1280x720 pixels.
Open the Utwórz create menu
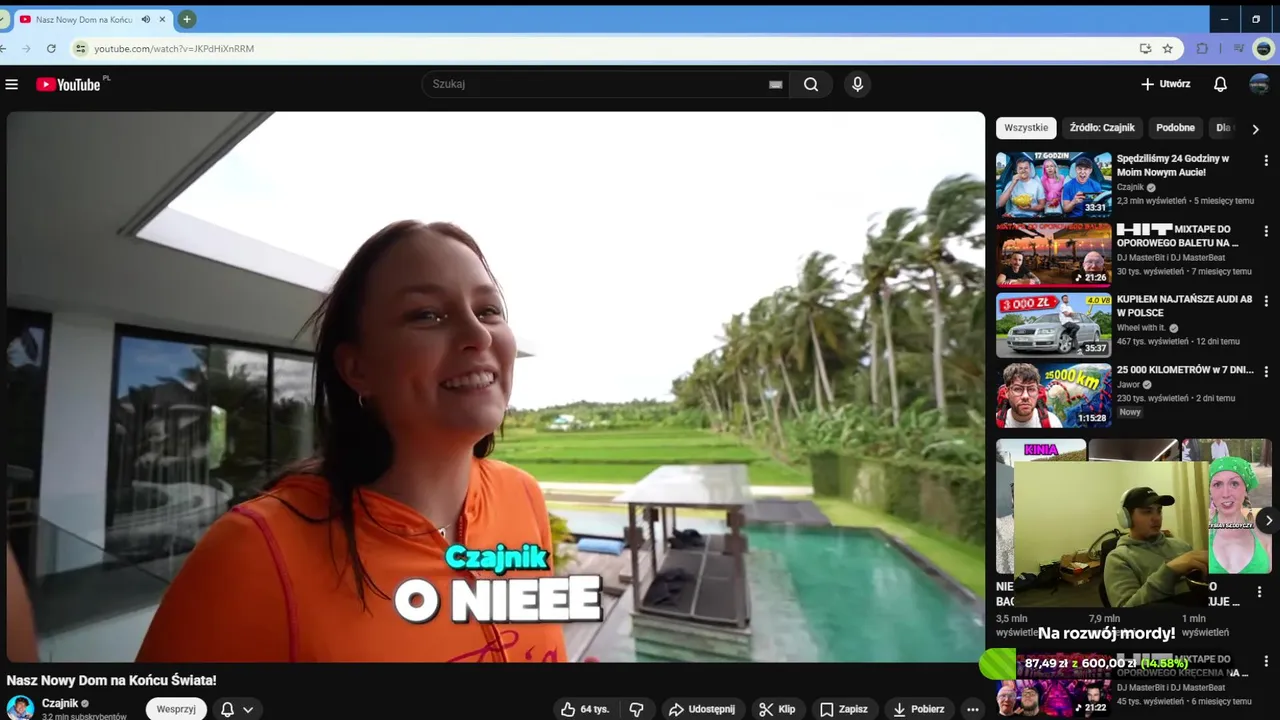pyautogui.click(x=1166, y=84)
